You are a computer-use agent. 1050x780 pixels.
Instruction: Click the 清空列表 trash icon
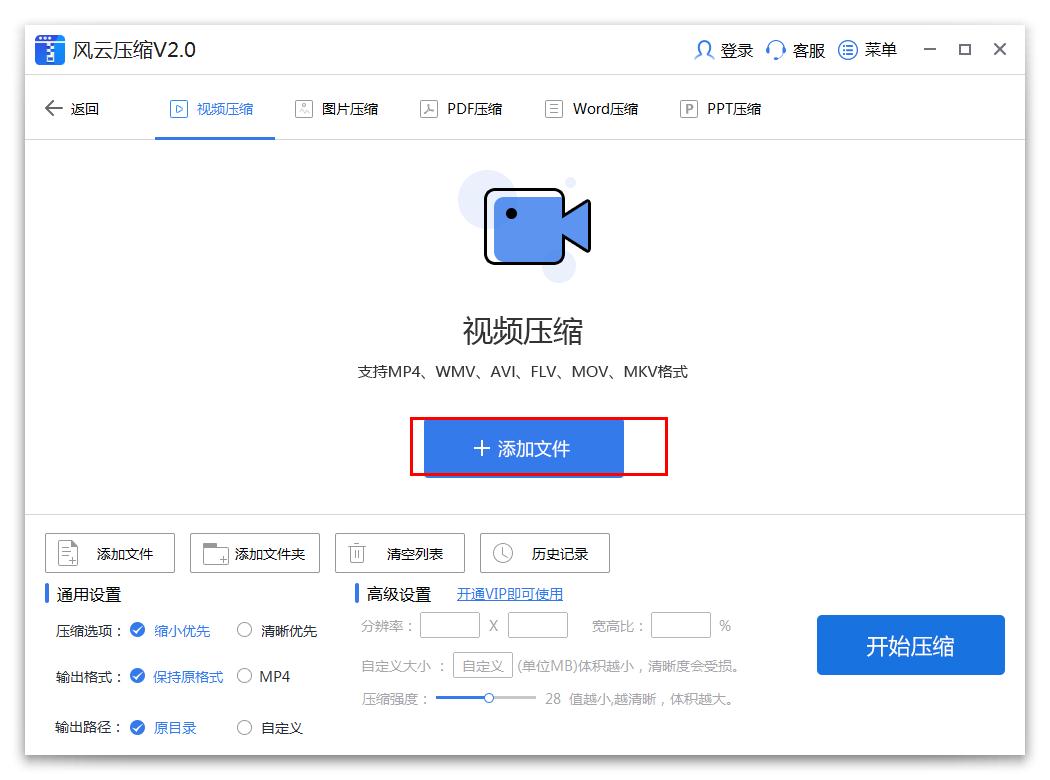pos(356,552)
